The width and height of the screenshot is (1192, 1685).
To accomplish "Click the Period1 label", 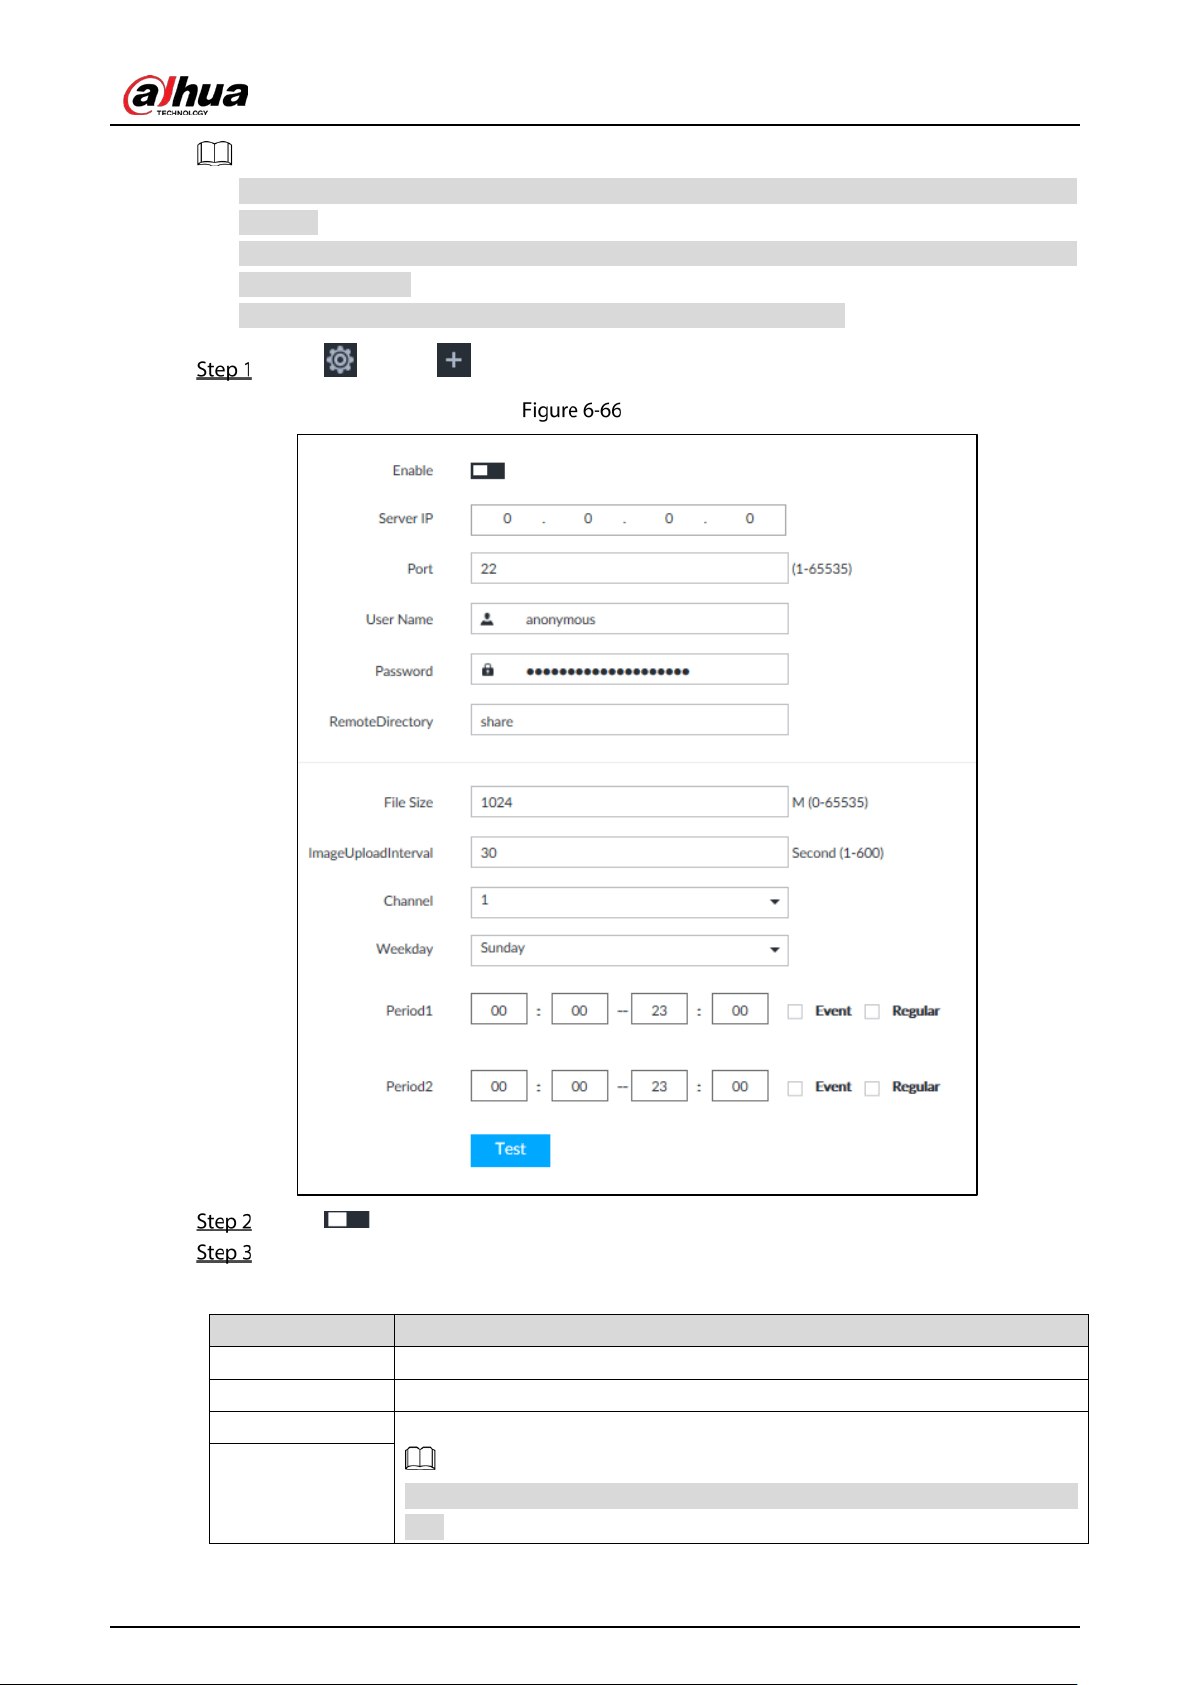I will 410,1011.
